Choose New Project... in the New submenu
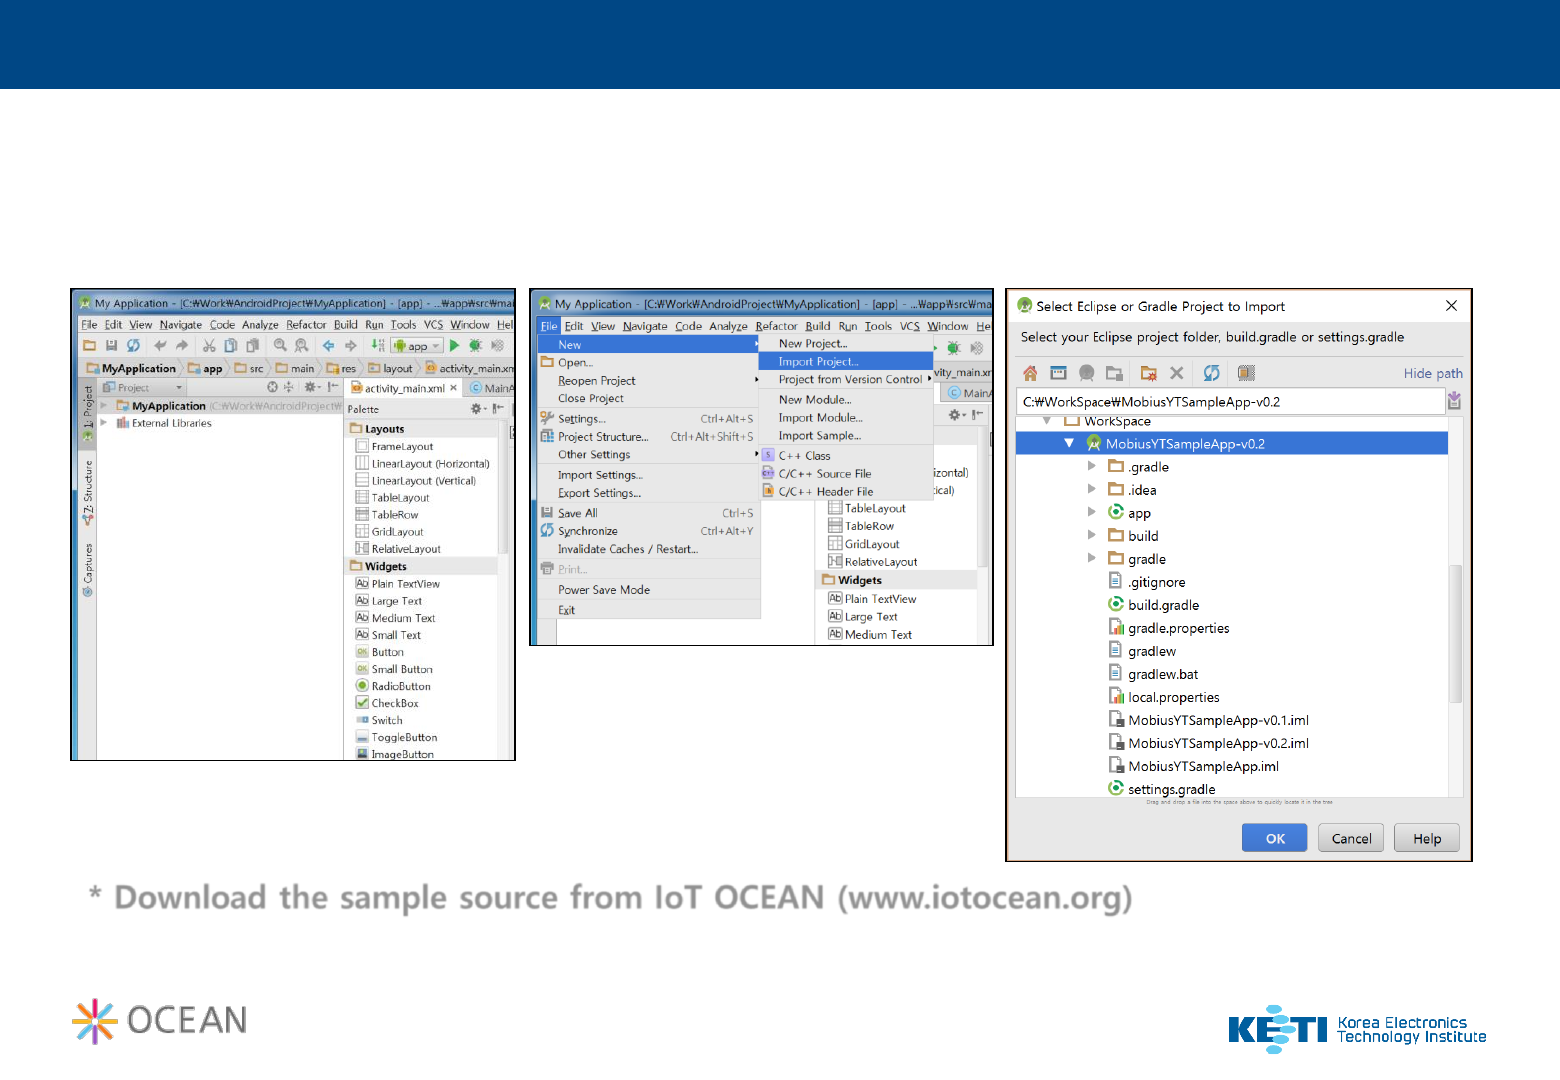Screen dimensions: 1560x1080 point(847,344)
